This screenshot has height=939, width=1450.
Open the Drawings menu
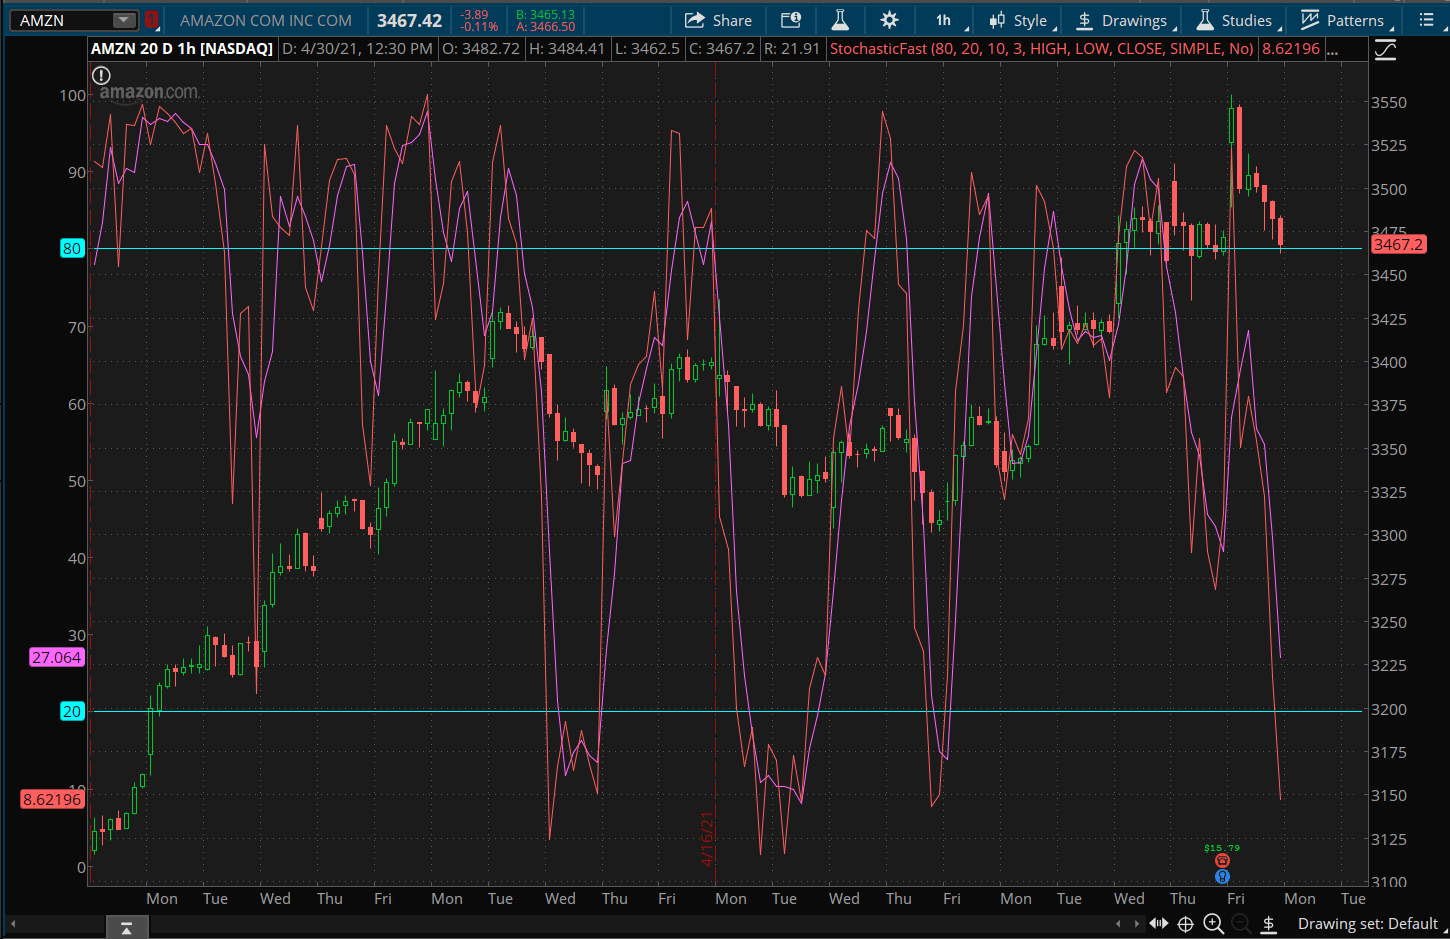click(x=1121, y=20)
